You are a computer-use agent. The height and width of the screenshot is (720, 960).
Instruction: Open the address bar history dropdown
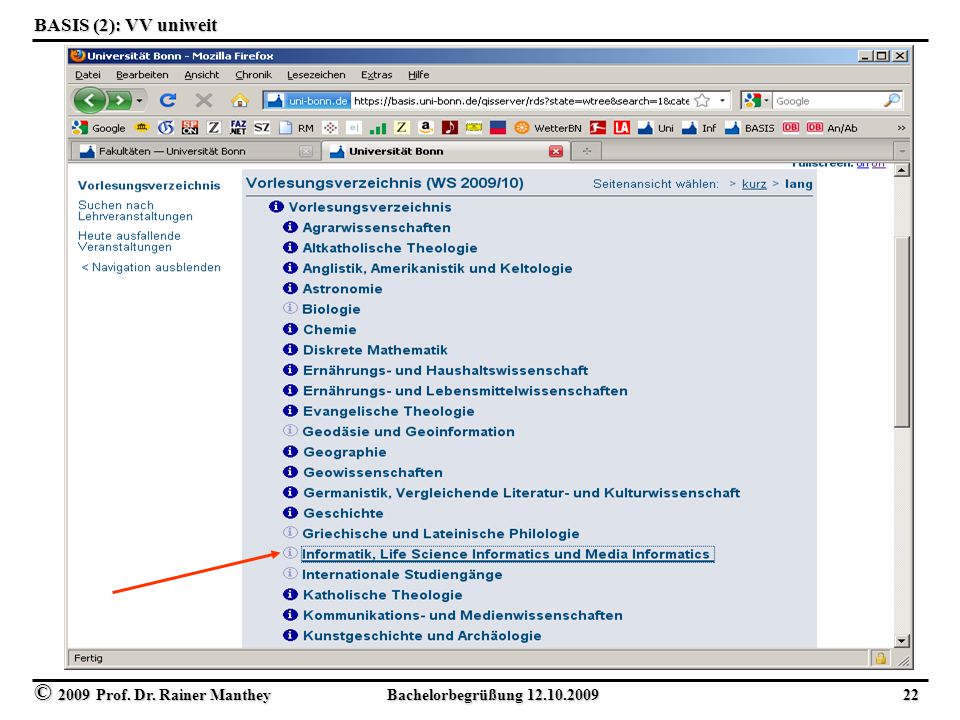[722, 100]
